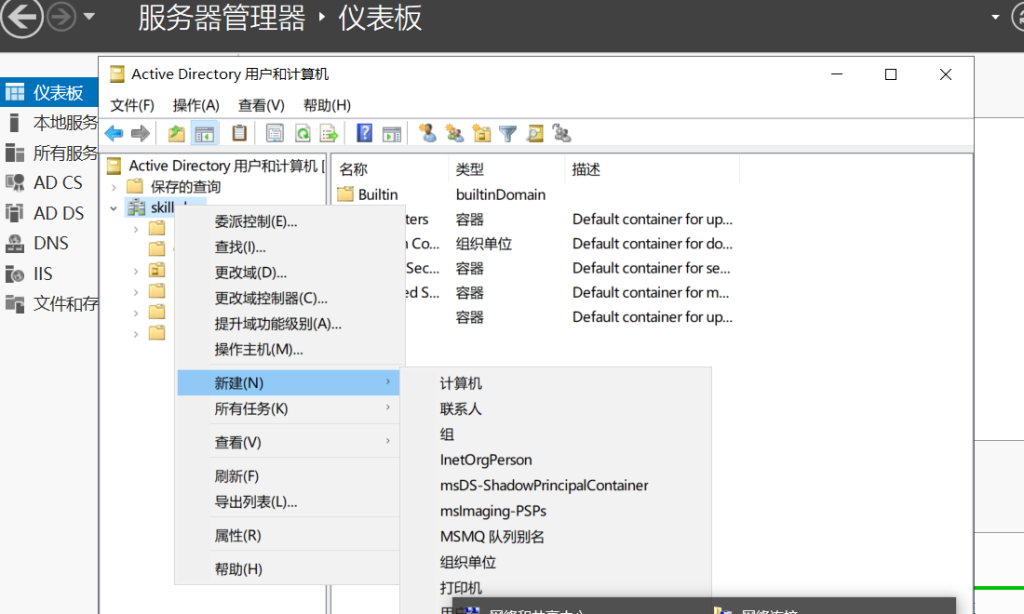Viewport: 1024px width, 614px height.
Task: Select 计算机 in the New submenu
Action: point(461,383)
